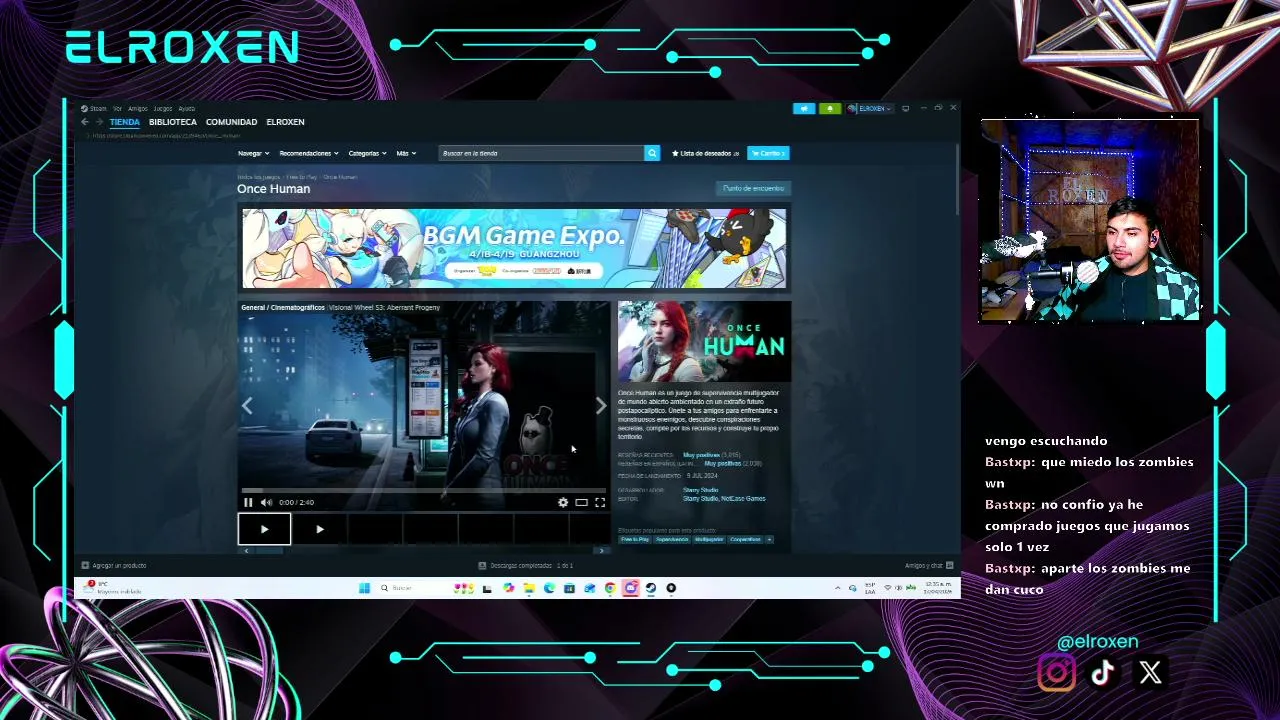Open the Juegos menu
This screenshot has width=1280, height=720.
(x=163, y=108)
